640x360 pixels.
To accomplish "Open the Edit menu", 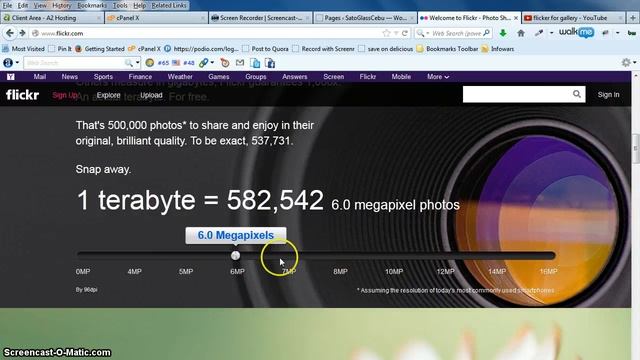I will (x=22, y=5).
